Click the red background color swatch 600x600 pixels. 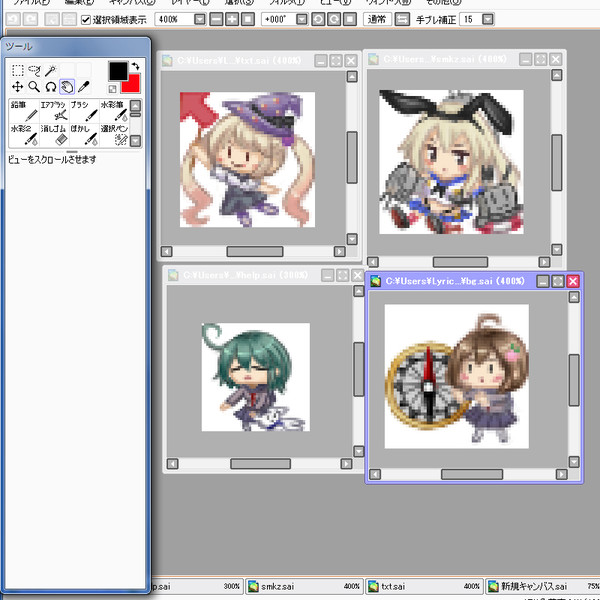(x=132, y=85)
